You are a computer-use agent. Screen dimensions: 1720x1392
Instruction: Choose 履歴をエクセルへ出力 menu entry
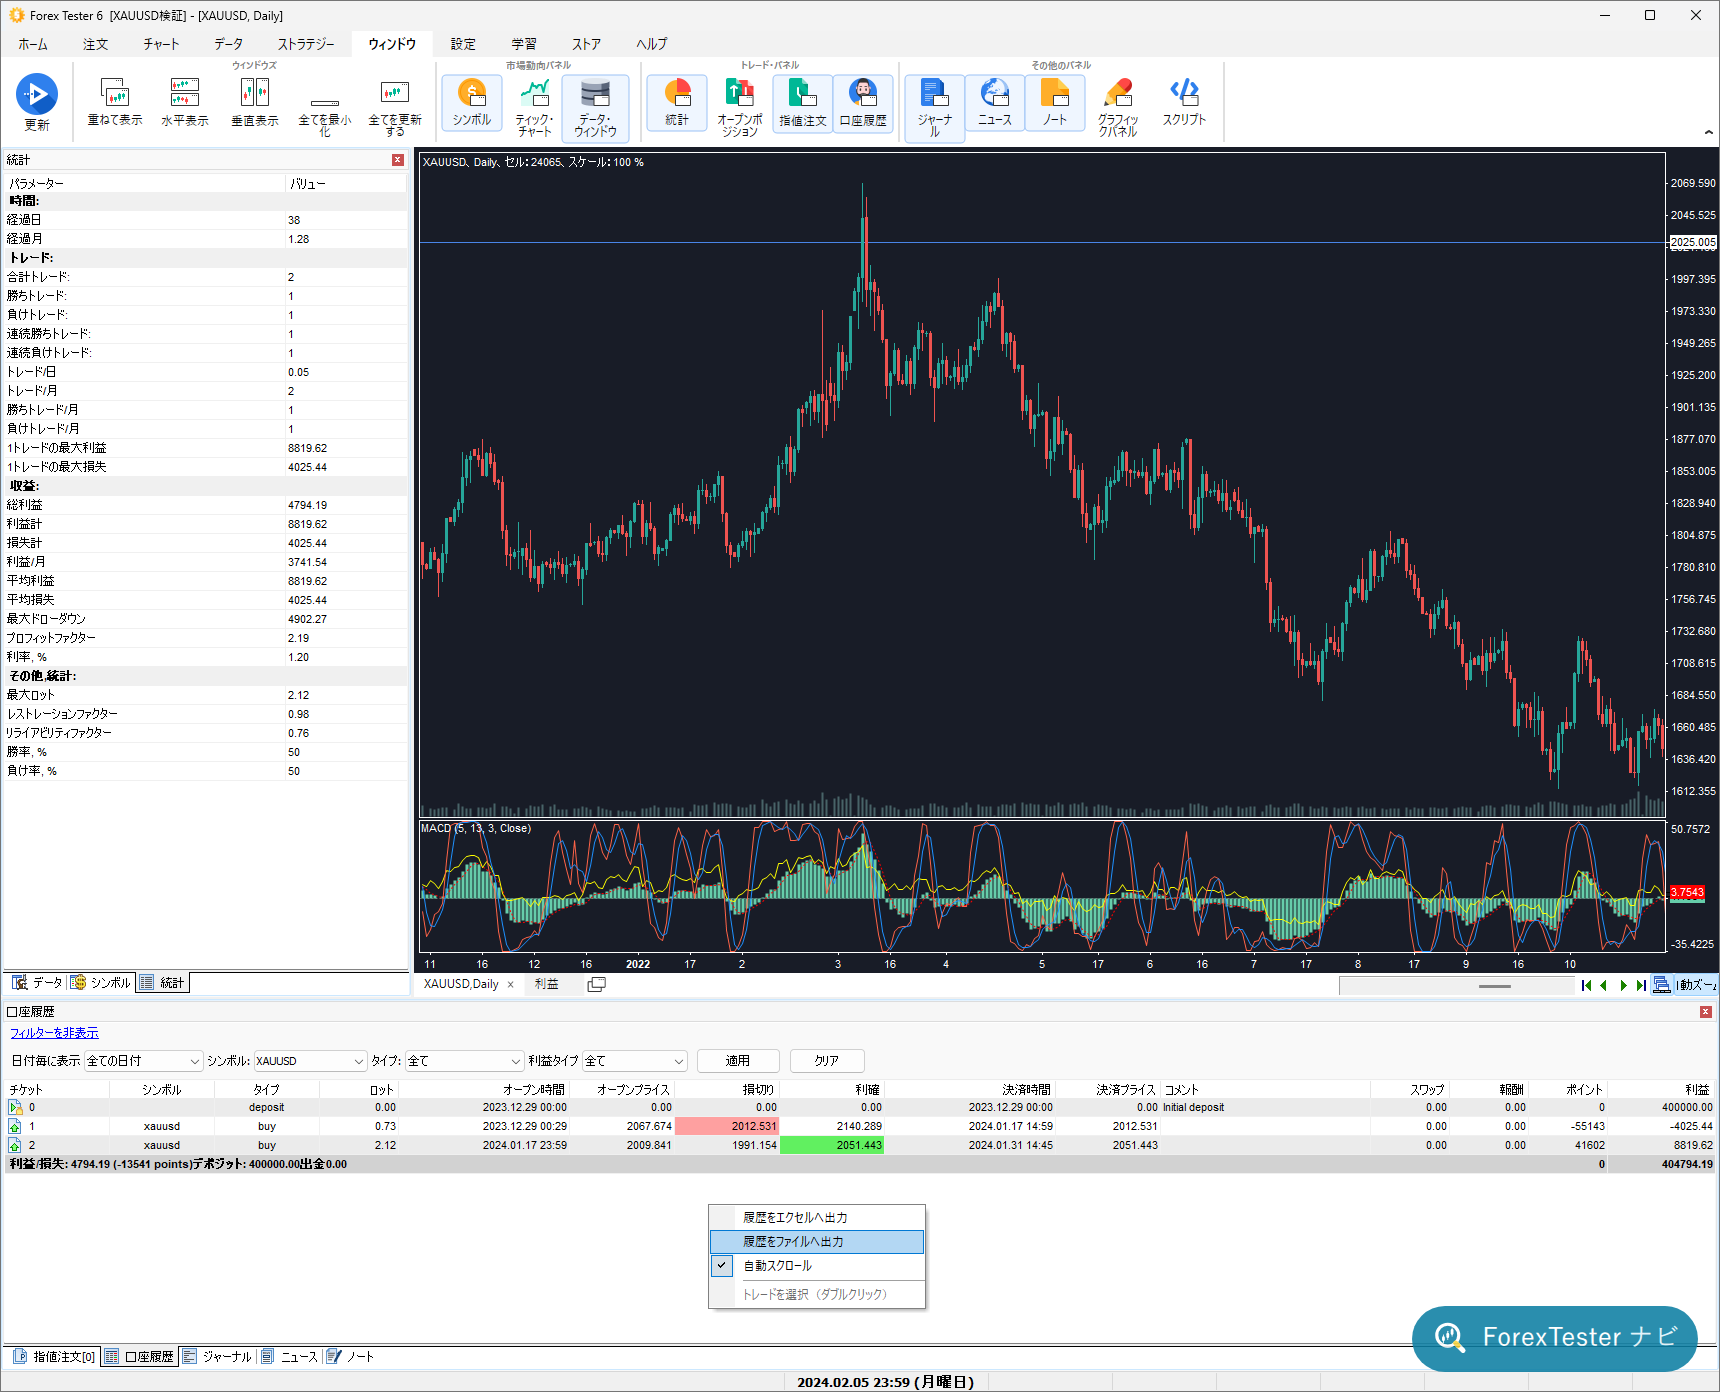click(816, 1217)
